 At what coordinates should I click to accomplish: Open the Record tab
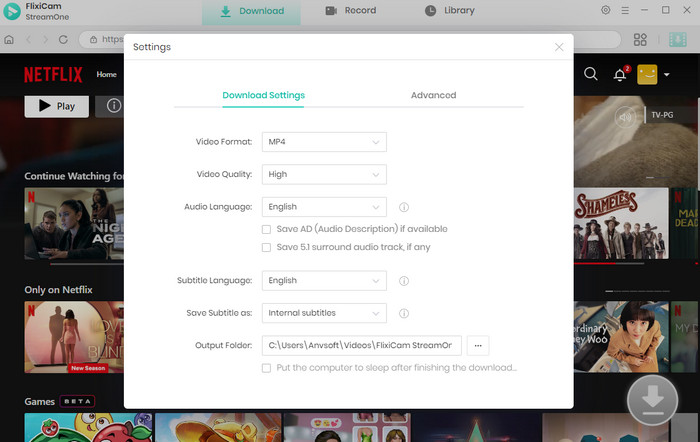[351, 11]
